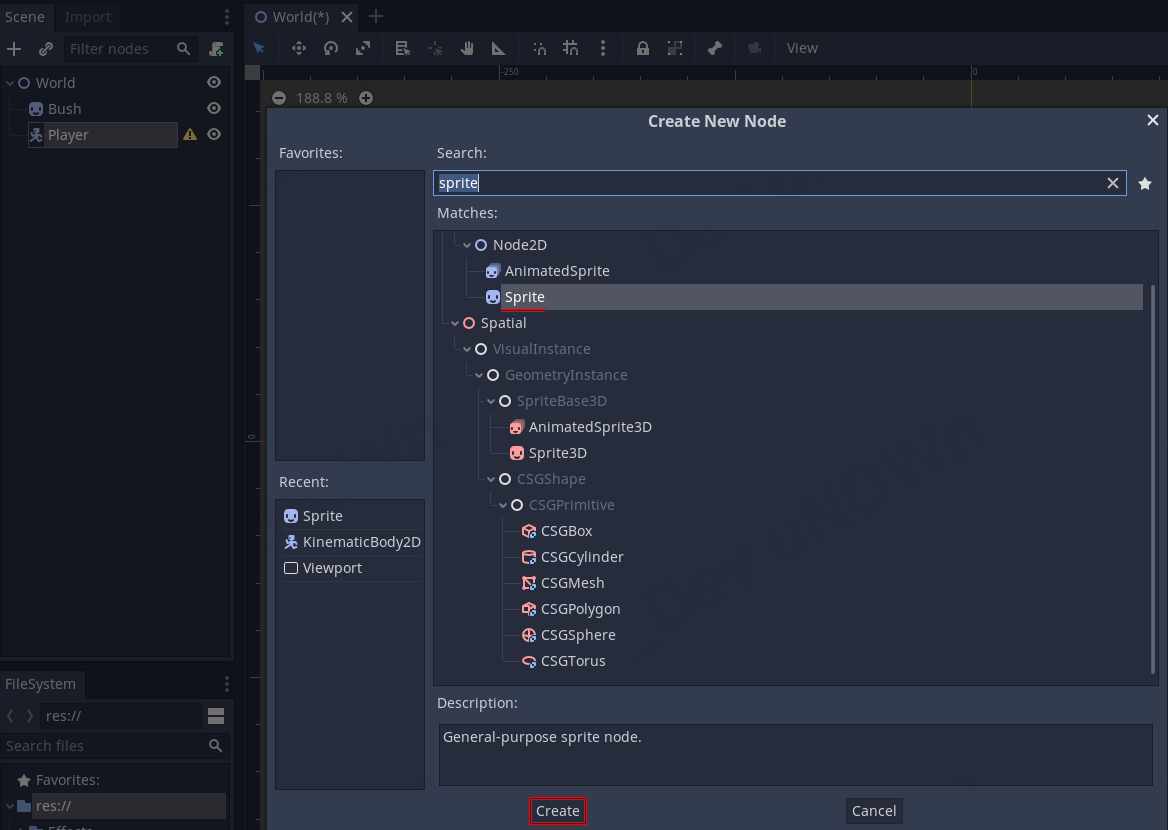Open snapping options three-dot menu

(x=603, y=48)
